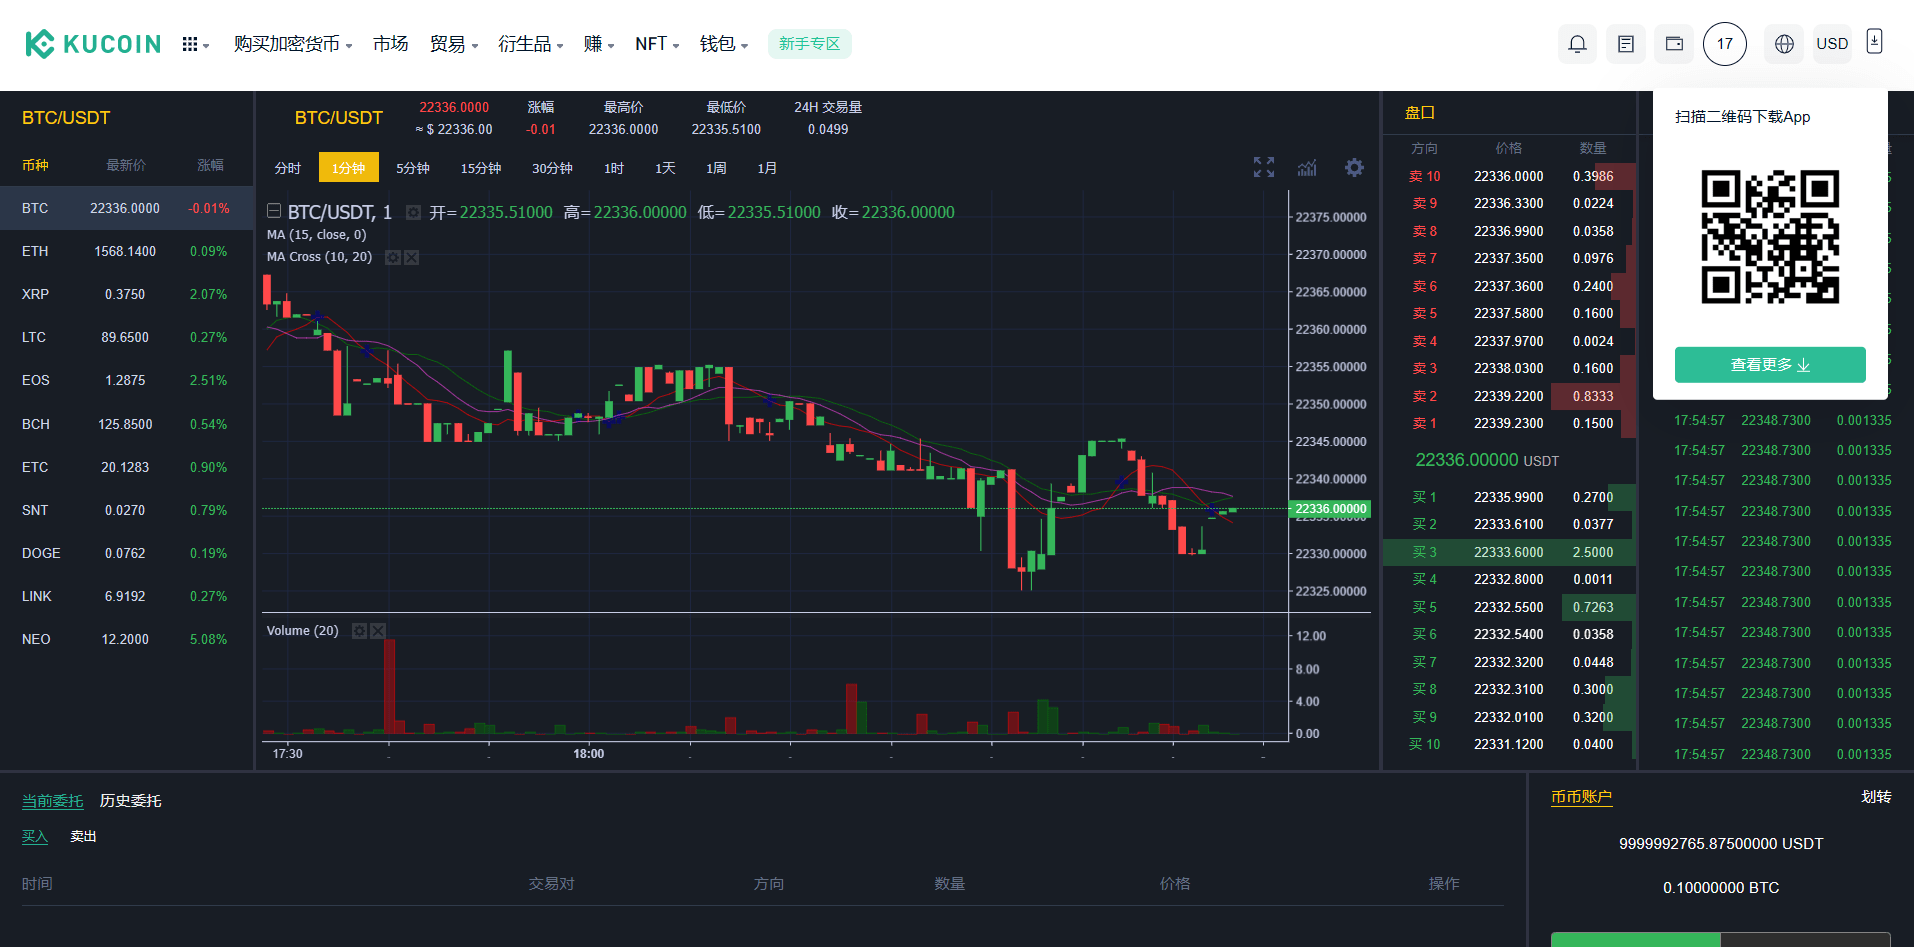Expand the 购买加密货币 dropdown menu
The width and height of the screenshot is (1920, 947).
[293, 44]
